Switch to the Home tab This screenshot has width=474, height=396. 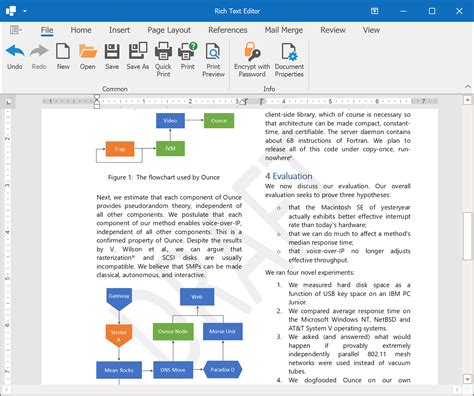(x=81, y=30)
